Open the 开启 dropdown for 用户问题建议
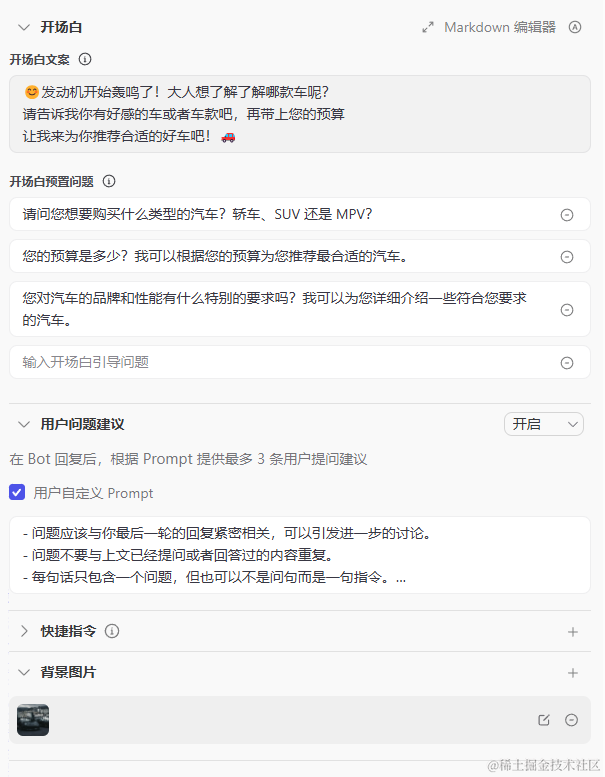 pos(544,424)
